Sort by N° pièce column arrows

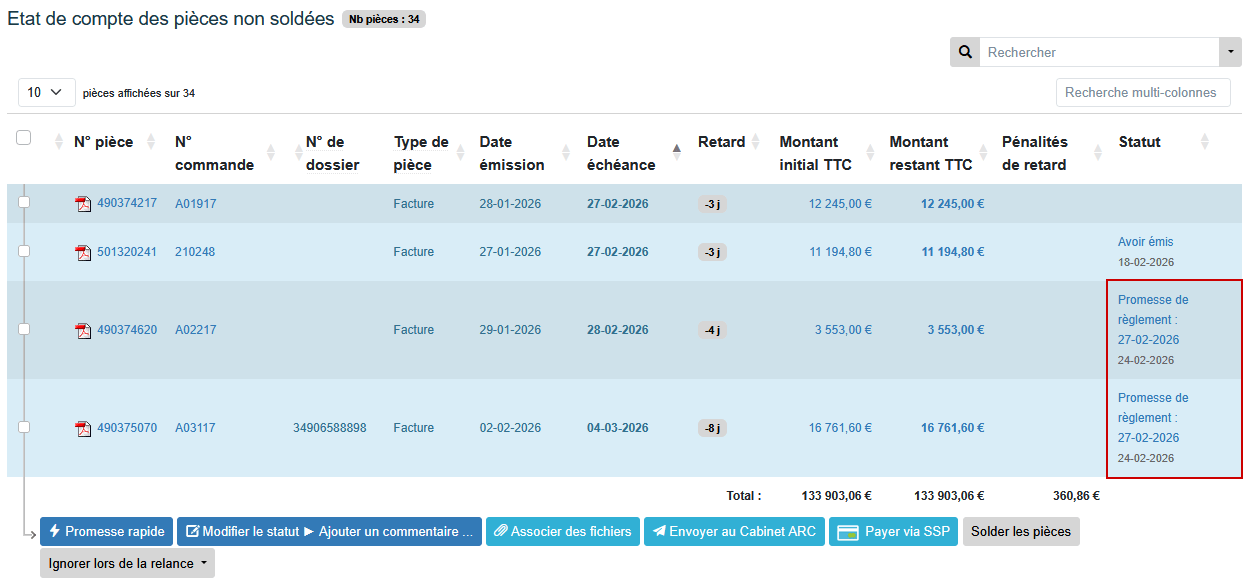[151, 142]
